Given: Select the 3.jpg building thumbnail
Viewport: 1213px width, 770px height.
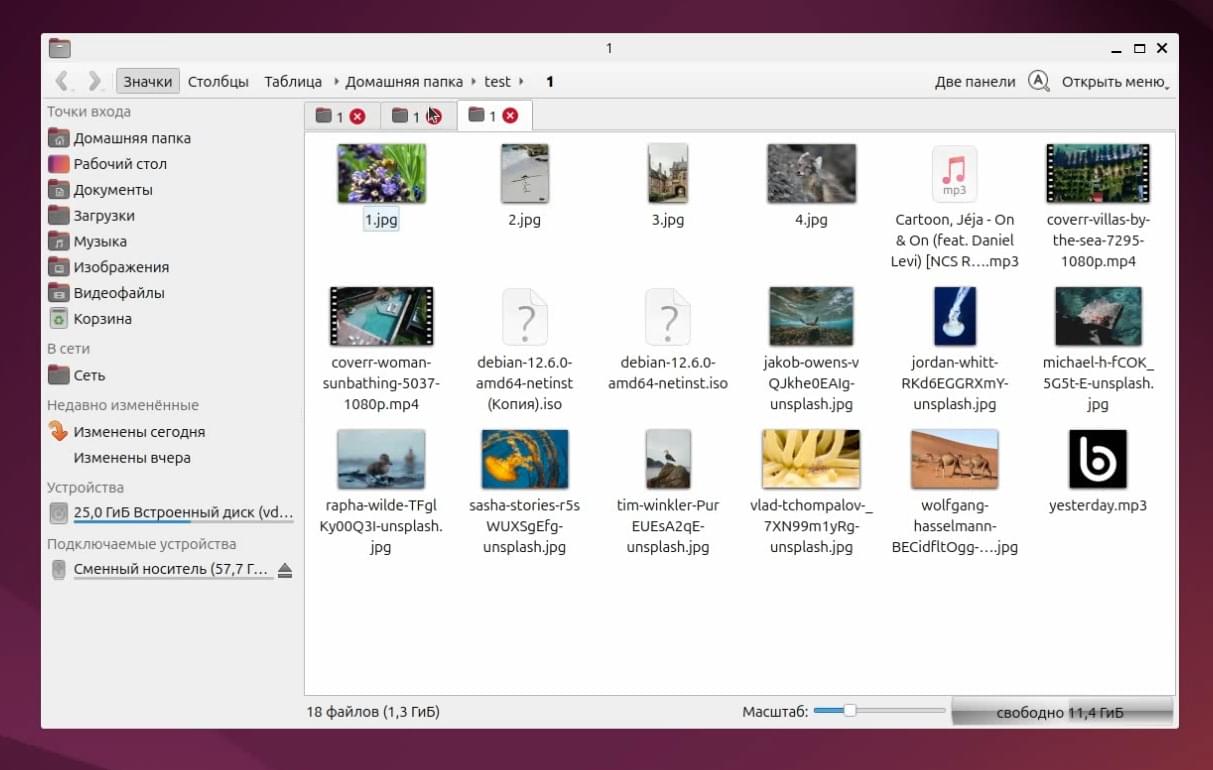Looking at the screenshot, I should [x=668, y=173].
